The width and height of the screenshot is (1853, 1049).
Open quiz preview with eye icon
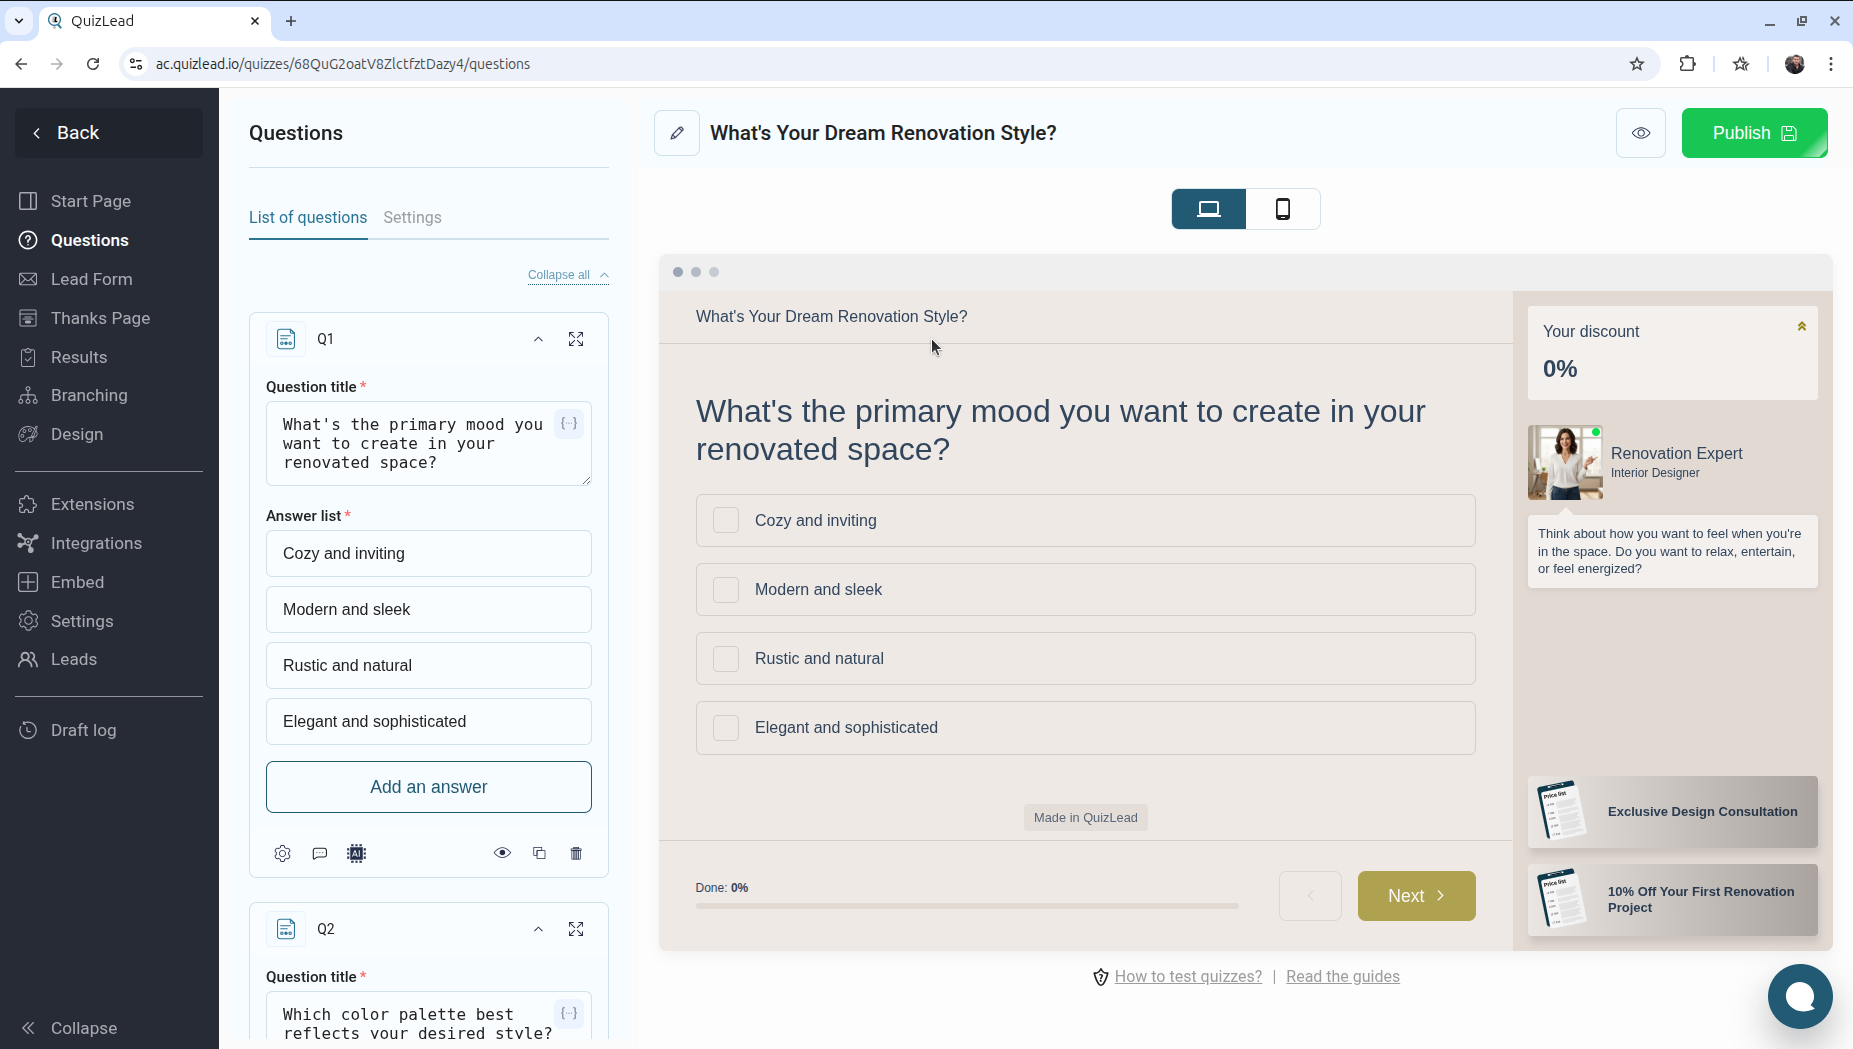click(x=1640, y=133)
